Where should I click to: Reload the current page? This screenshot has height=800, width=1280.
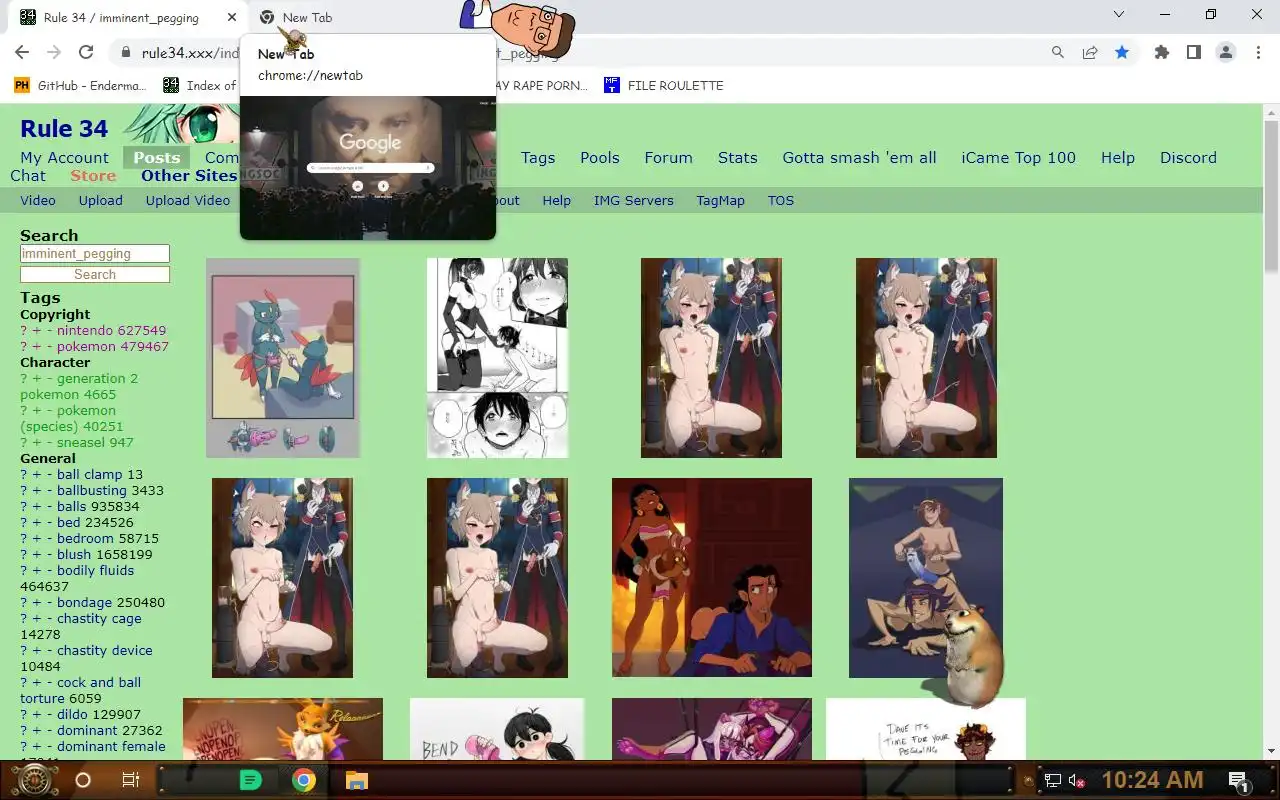pyautogui.click(x=86, y=52)
